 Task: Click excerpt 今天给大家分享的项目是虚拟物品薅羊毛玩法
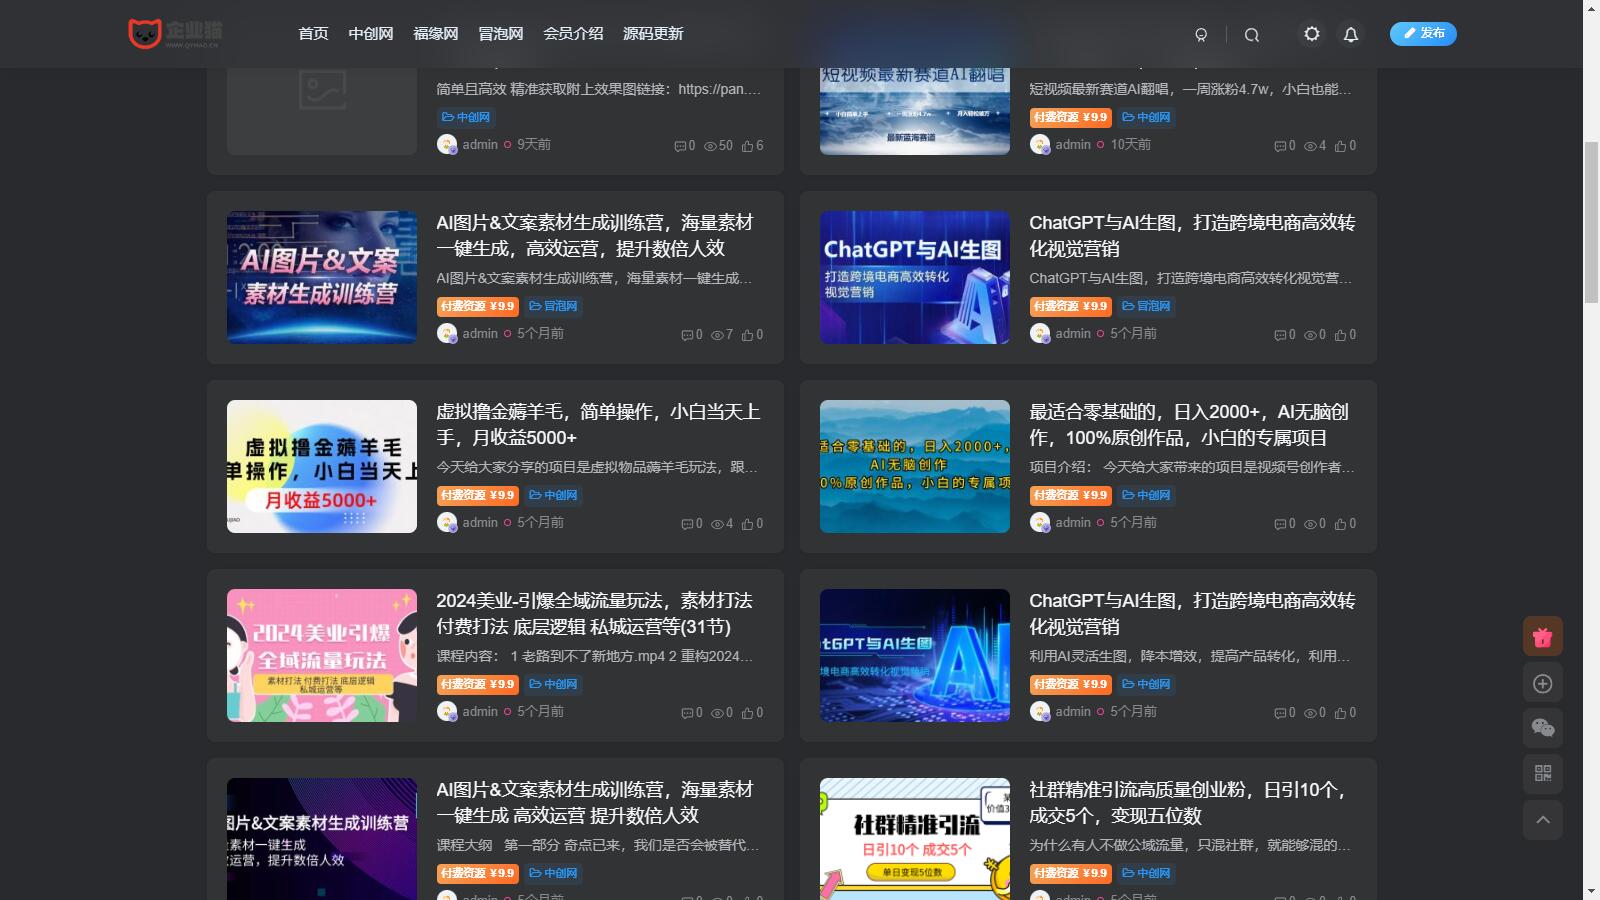(597, 467)
